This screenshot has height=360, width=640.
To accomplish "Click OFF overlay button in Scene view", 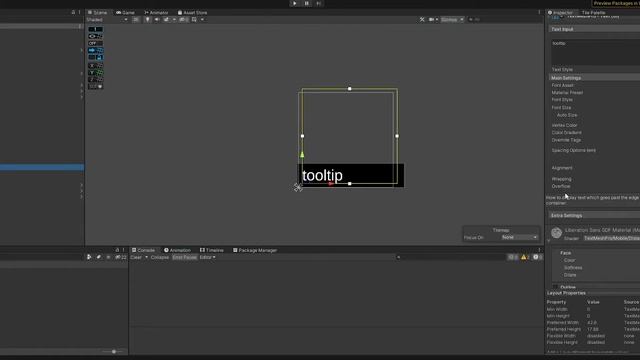I will pyautogui.click(x=93, y=43).
